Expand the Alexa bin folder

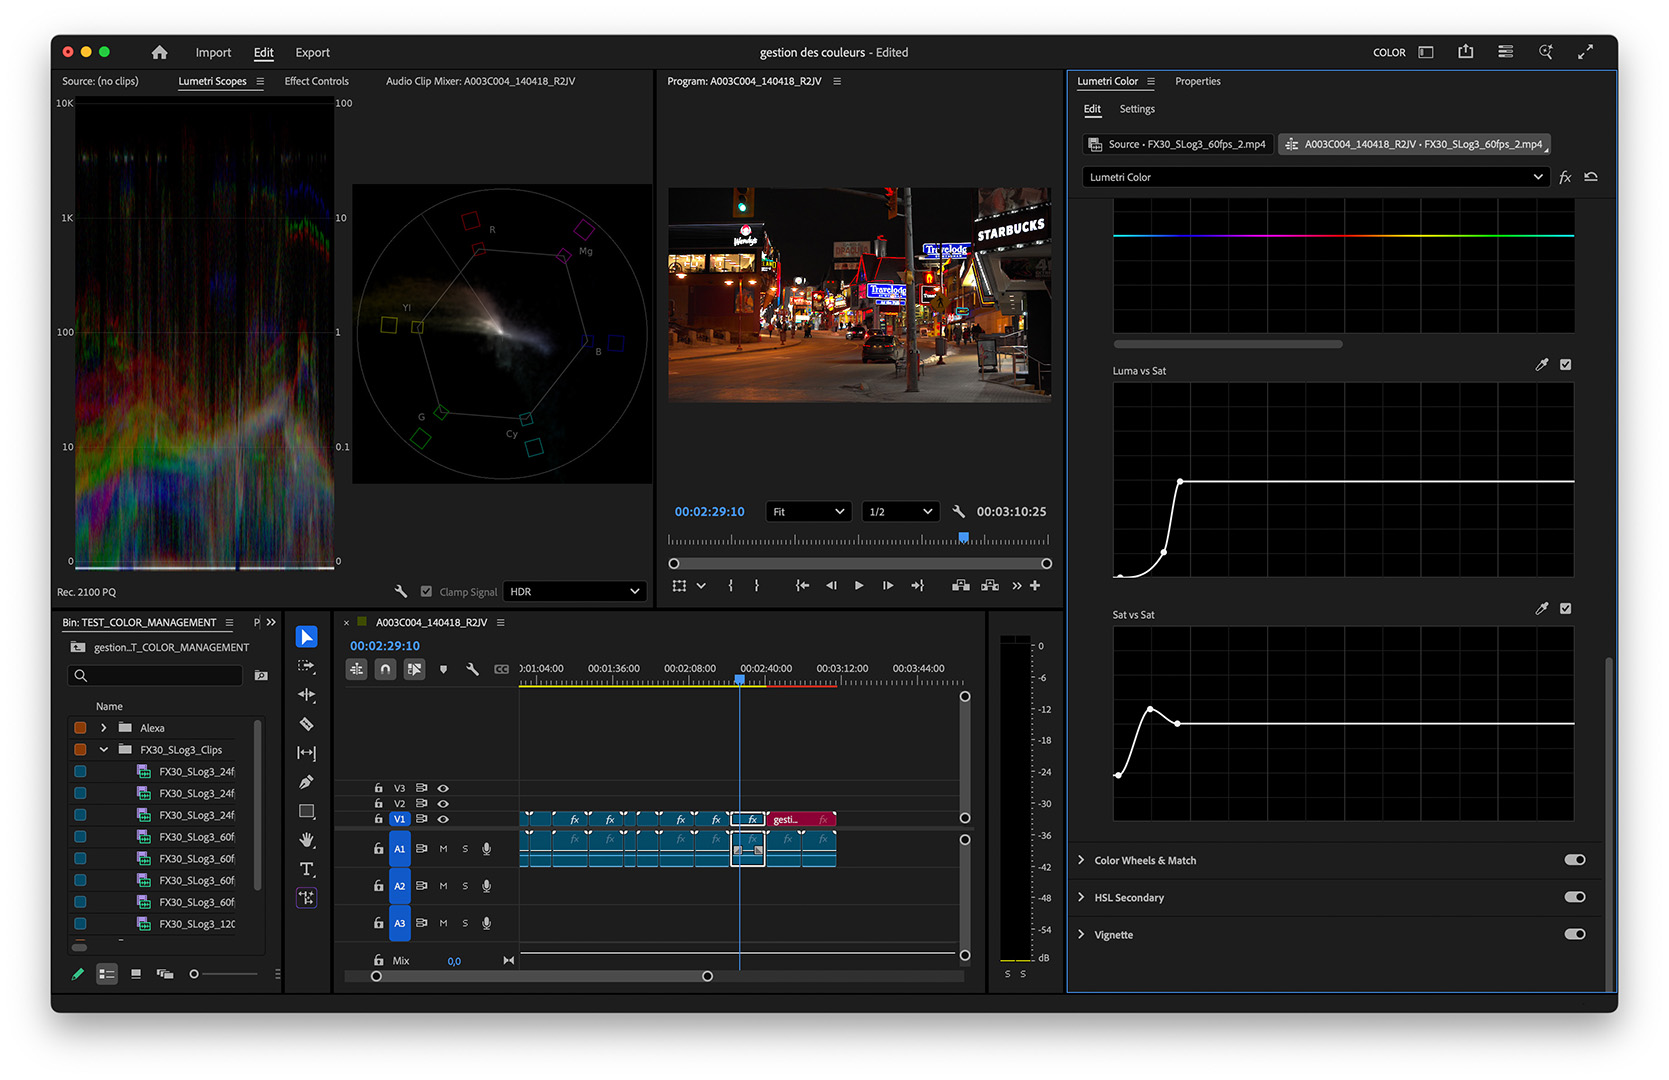click(104, 728)
